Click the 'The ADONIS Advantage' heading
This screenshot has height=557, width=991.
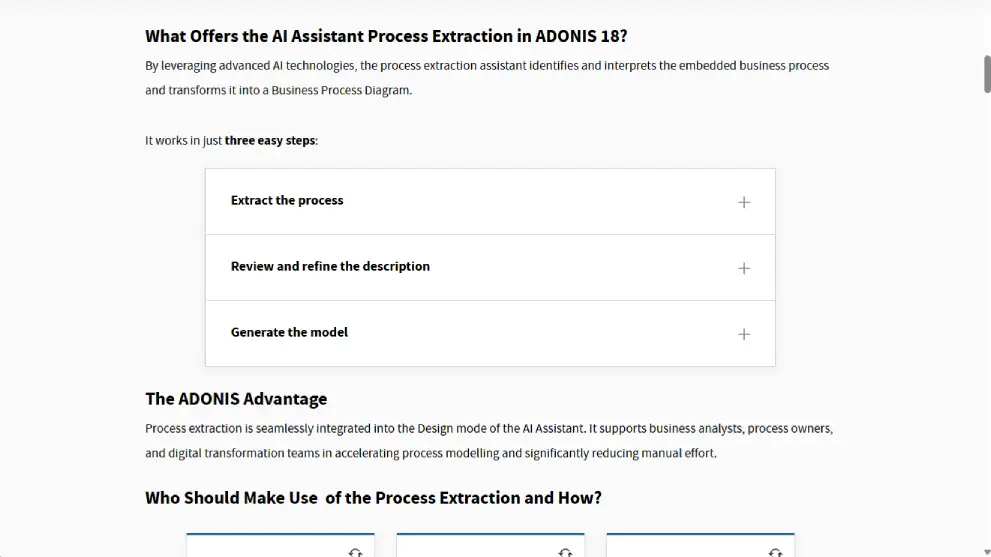pos(236,399)
